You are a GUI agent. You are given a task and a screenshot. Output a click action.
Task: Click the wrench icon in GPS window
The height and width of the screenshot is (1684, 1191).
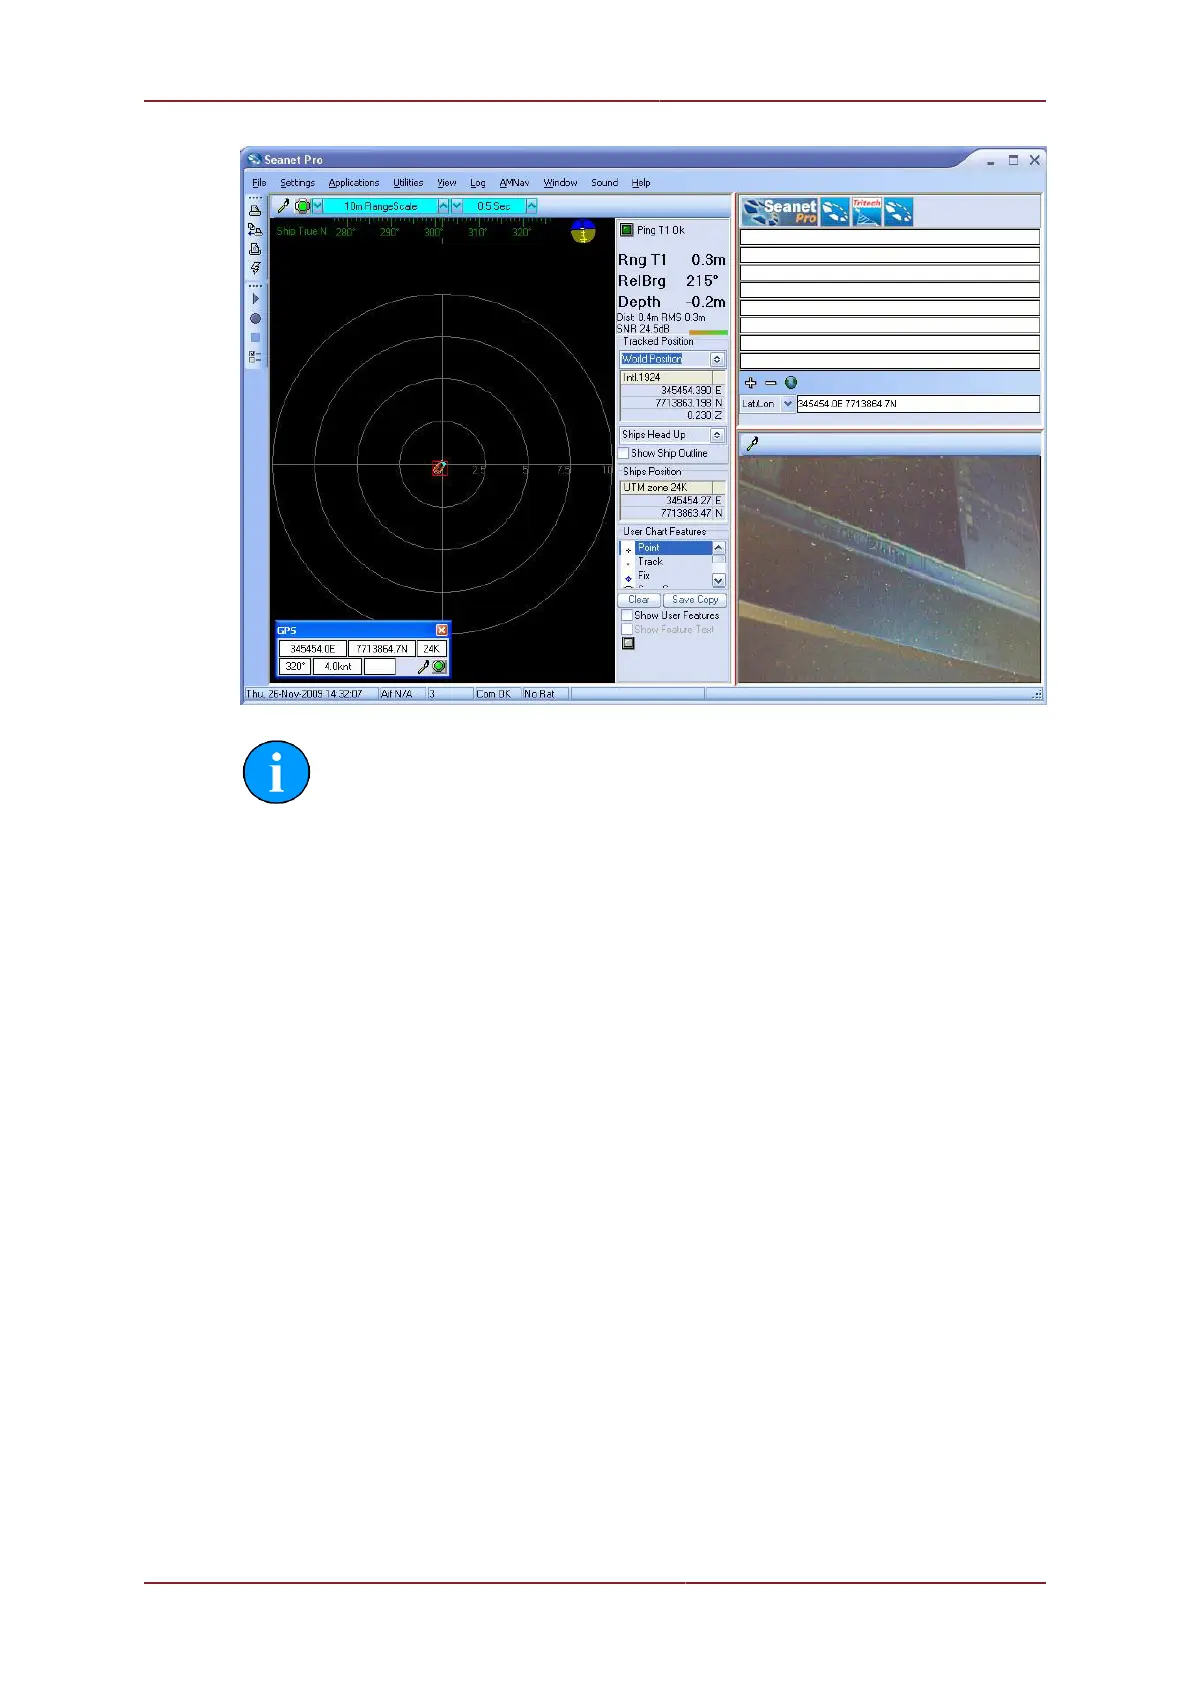tap(423, 666)
